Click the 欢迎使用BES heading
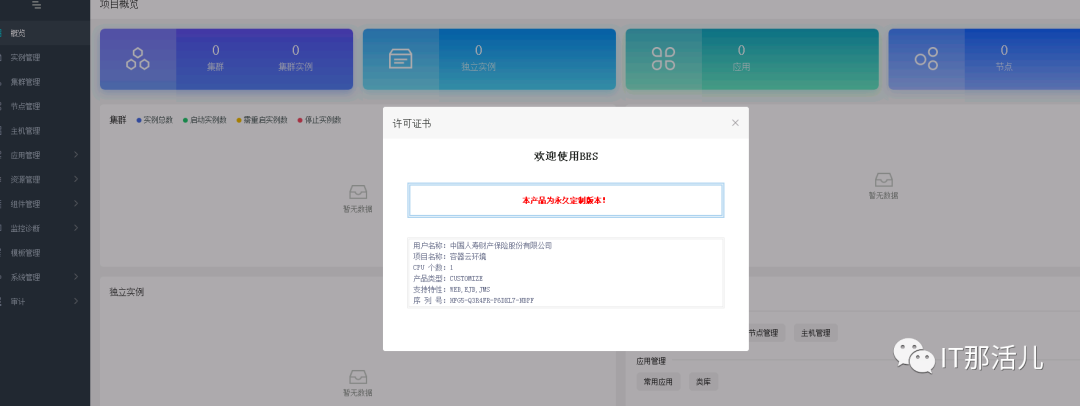Image resolution: width=1080 pixels, height=406 pixels. [x=566, y=156]
